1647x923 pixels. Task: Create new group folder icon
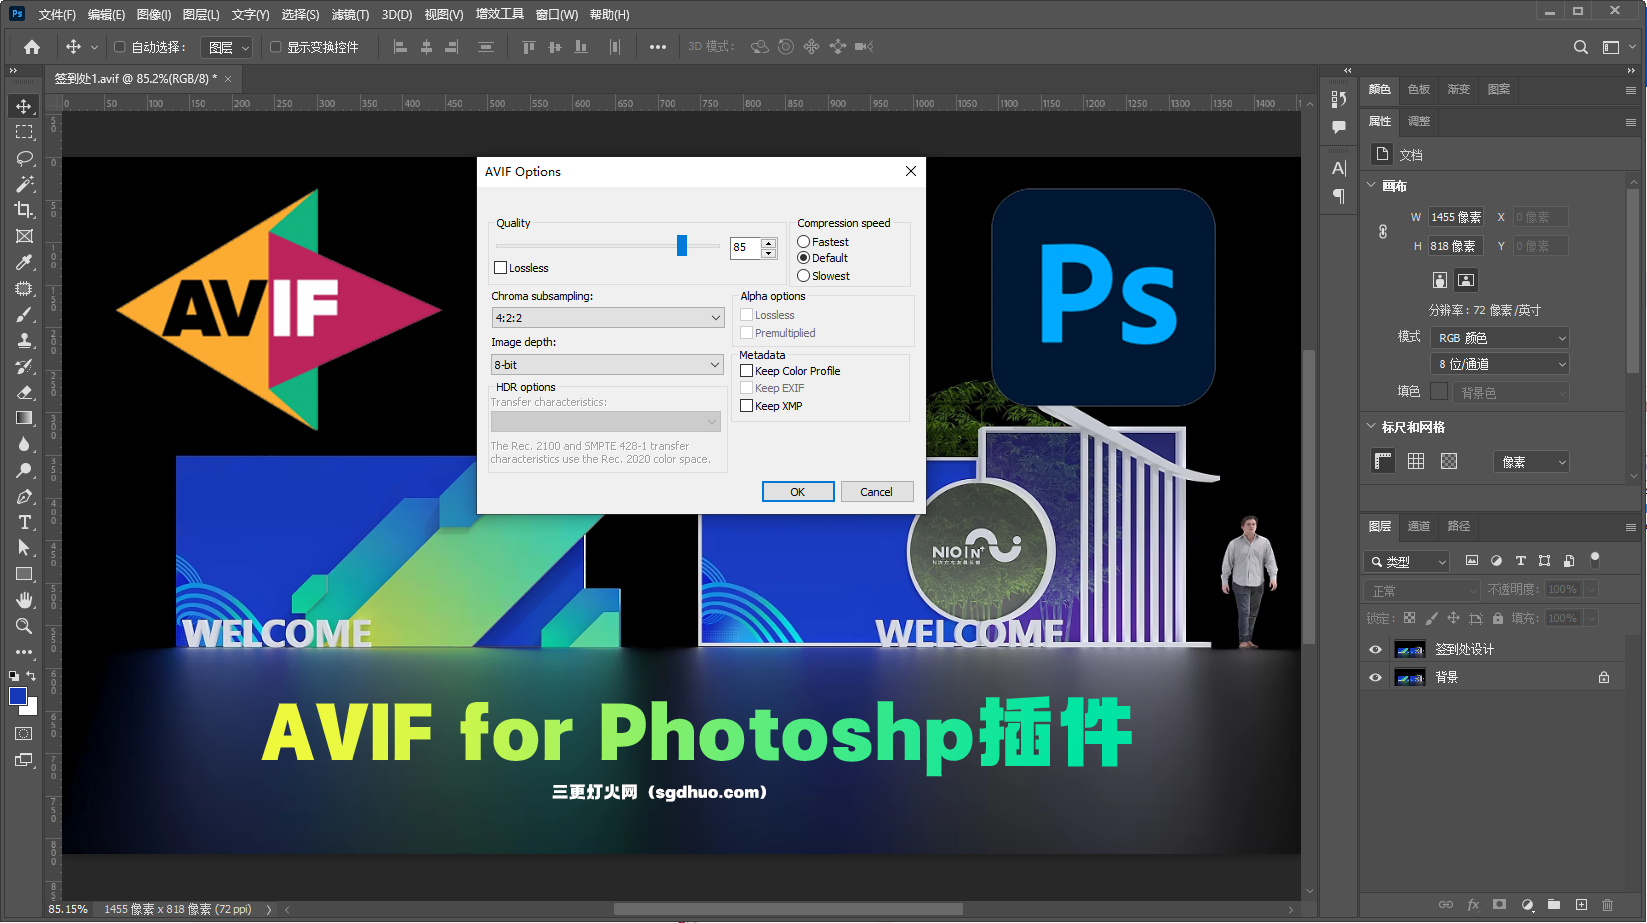pos(1554,905)
